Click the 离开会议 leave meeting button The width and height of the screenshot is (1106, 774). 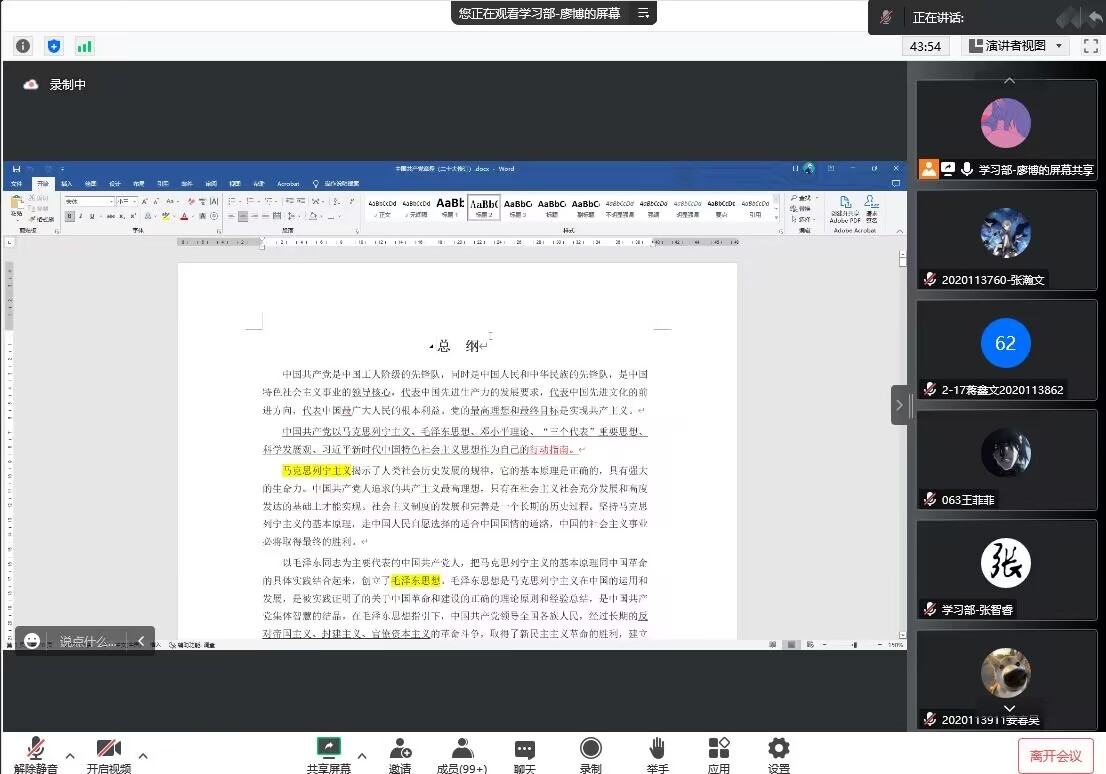pyautogui.click(x=1055, y=756)
